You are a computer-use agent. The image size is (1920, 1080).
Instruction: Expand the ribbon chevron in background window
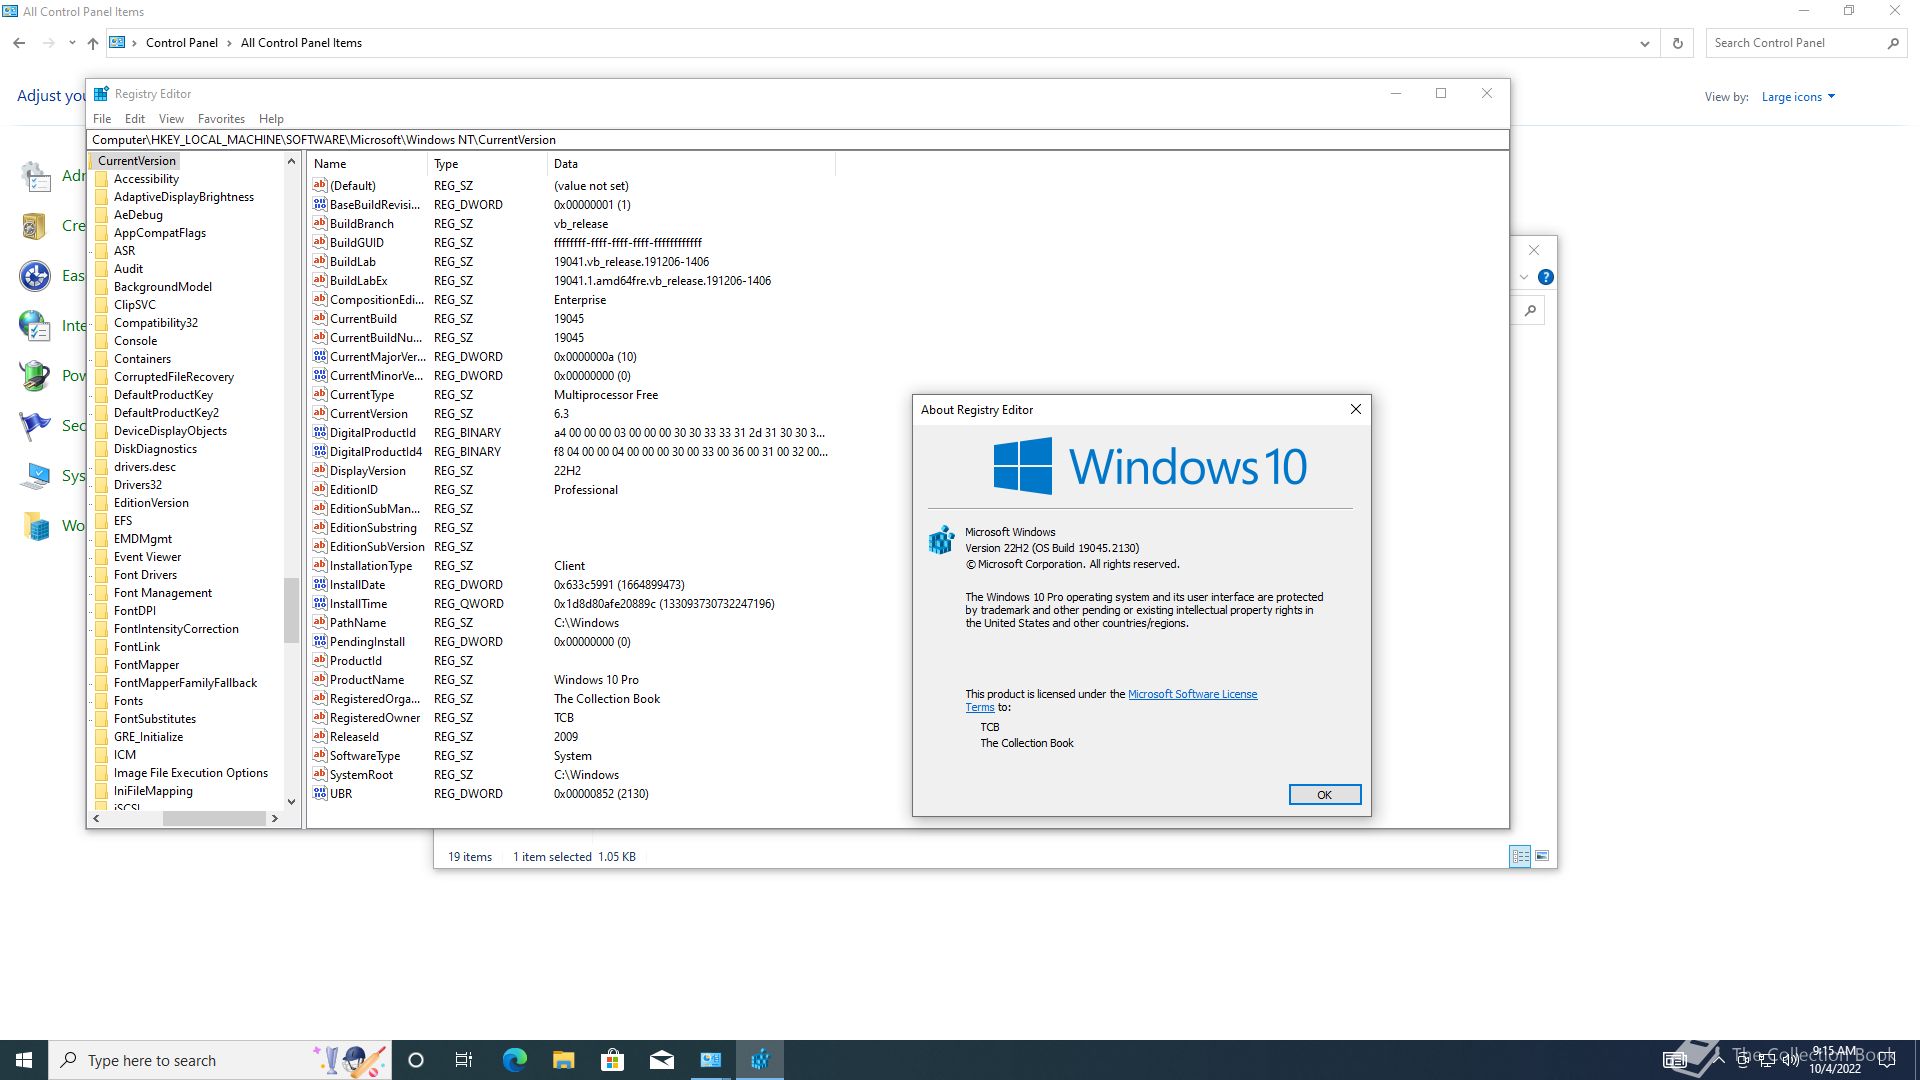point(1524,277)
